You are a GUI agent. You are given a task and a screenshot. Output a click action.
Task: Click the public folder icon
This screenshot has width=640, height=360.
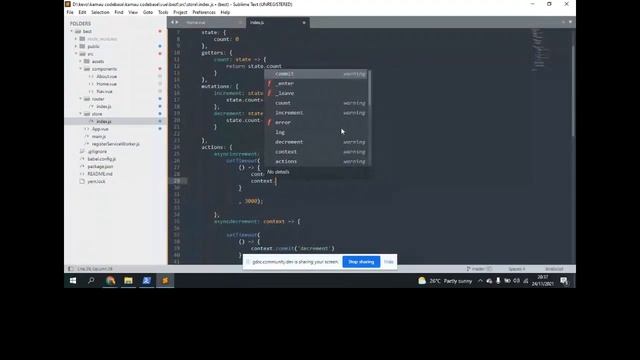[82, 46]
